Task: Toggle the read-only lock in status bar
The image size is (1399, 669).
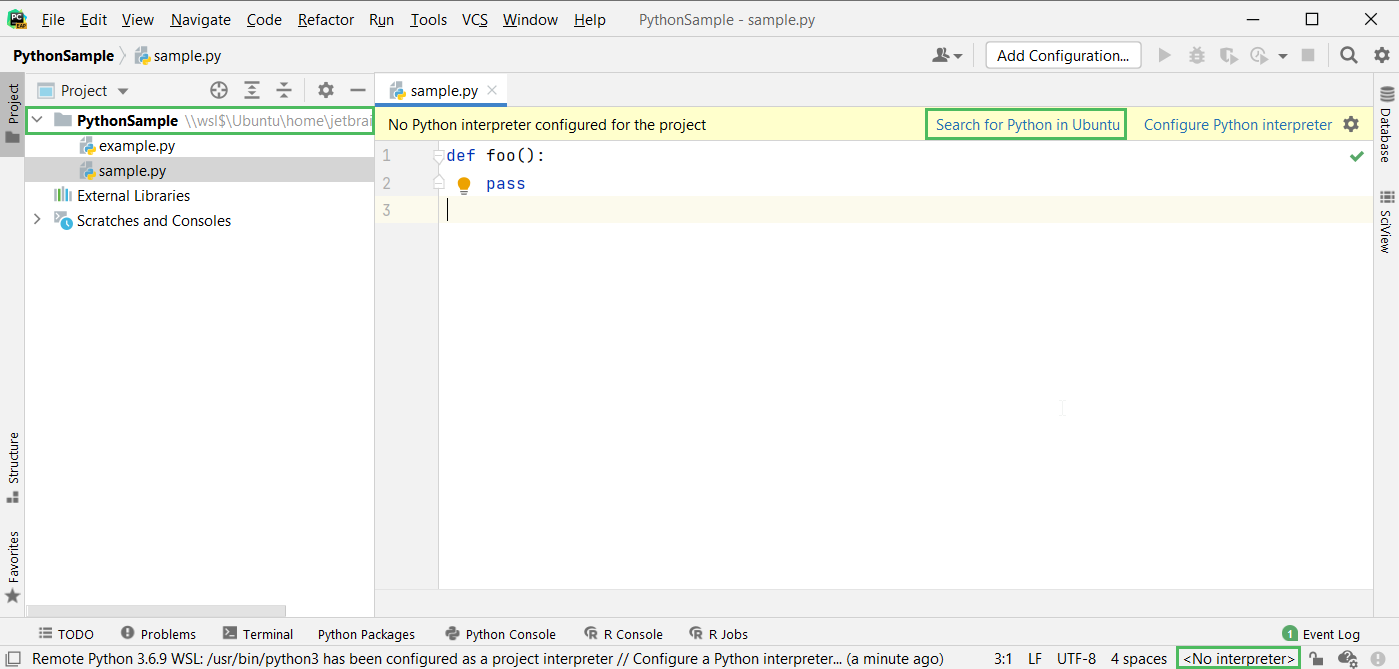Action: (x=1316, y=658)
